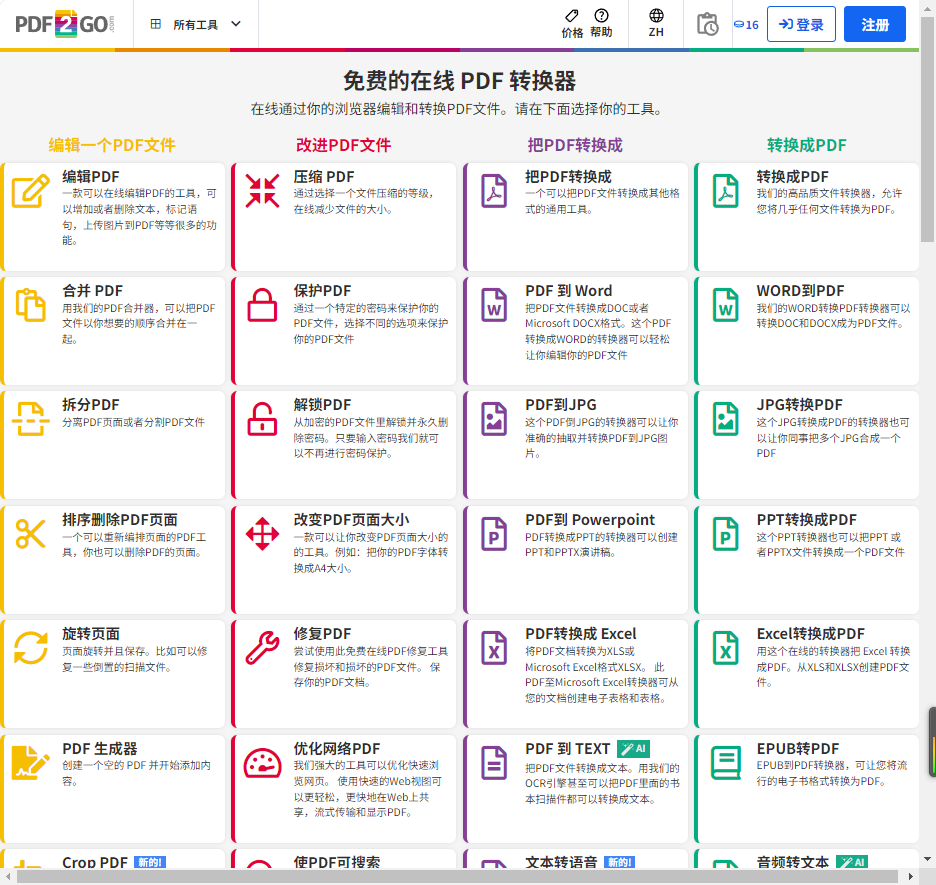Click the credits counter showing 16
Viewport: 936px width, 885px height.
click(746, 24)
